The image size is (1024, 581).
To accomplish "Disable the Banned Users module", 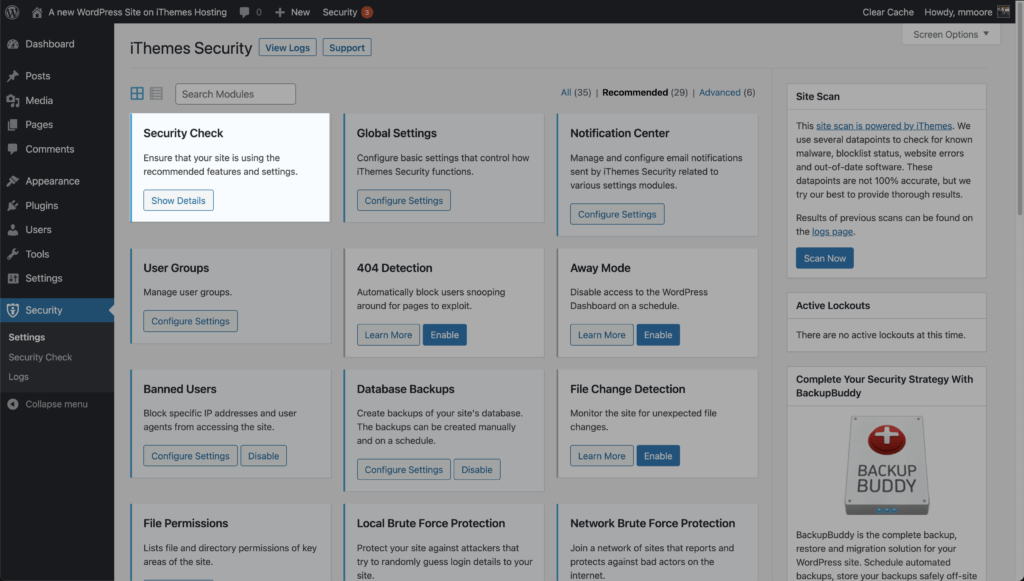I will [263, 456].
